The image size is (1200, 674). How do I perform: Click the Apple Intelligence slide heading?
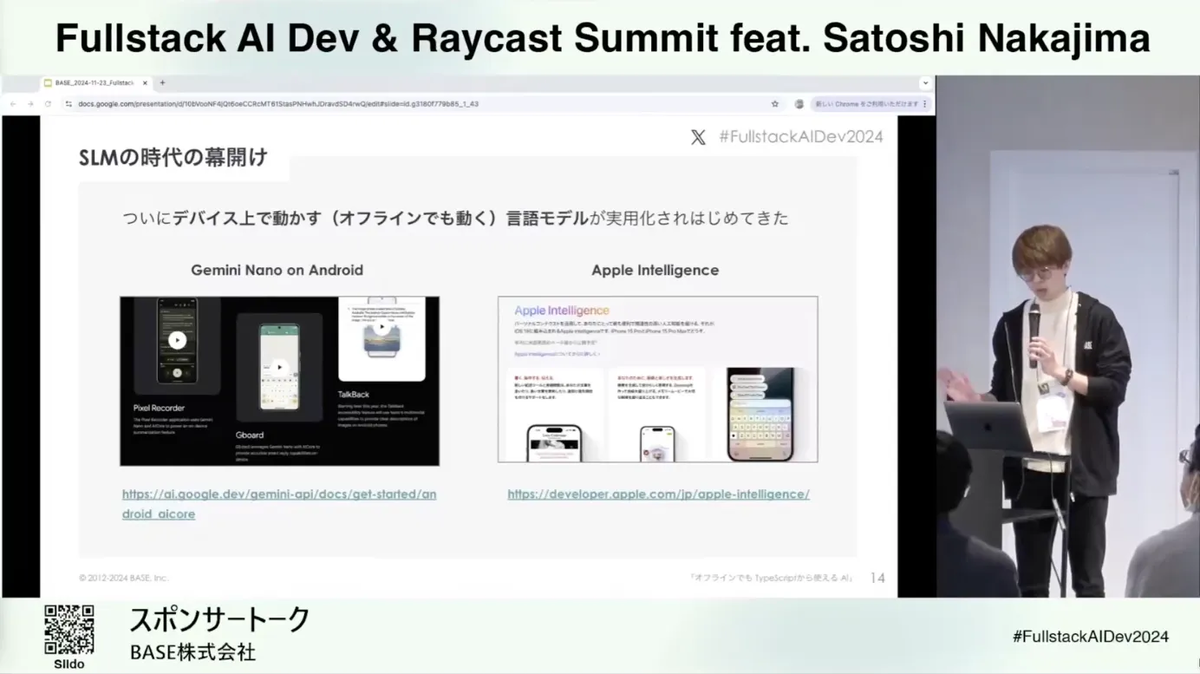click(655, 270)
